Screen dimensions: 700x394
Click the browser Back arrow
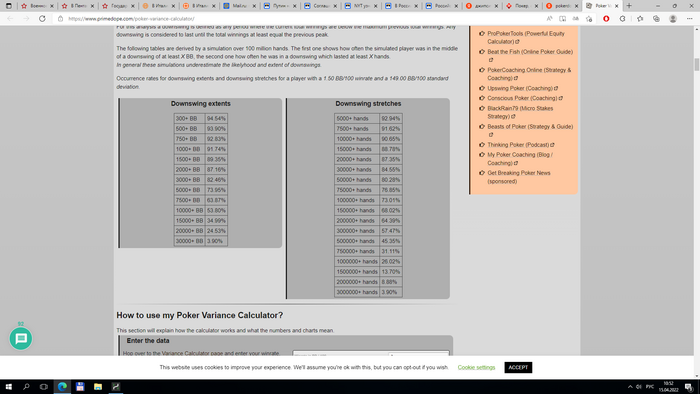click(10, 19)
